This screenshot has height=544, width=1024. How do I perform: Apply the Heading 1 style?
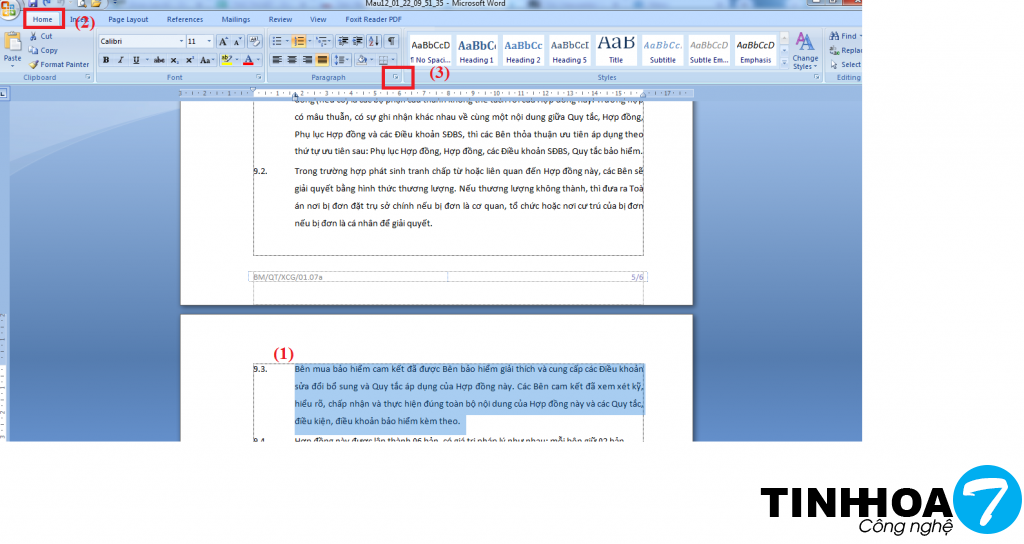476,50
